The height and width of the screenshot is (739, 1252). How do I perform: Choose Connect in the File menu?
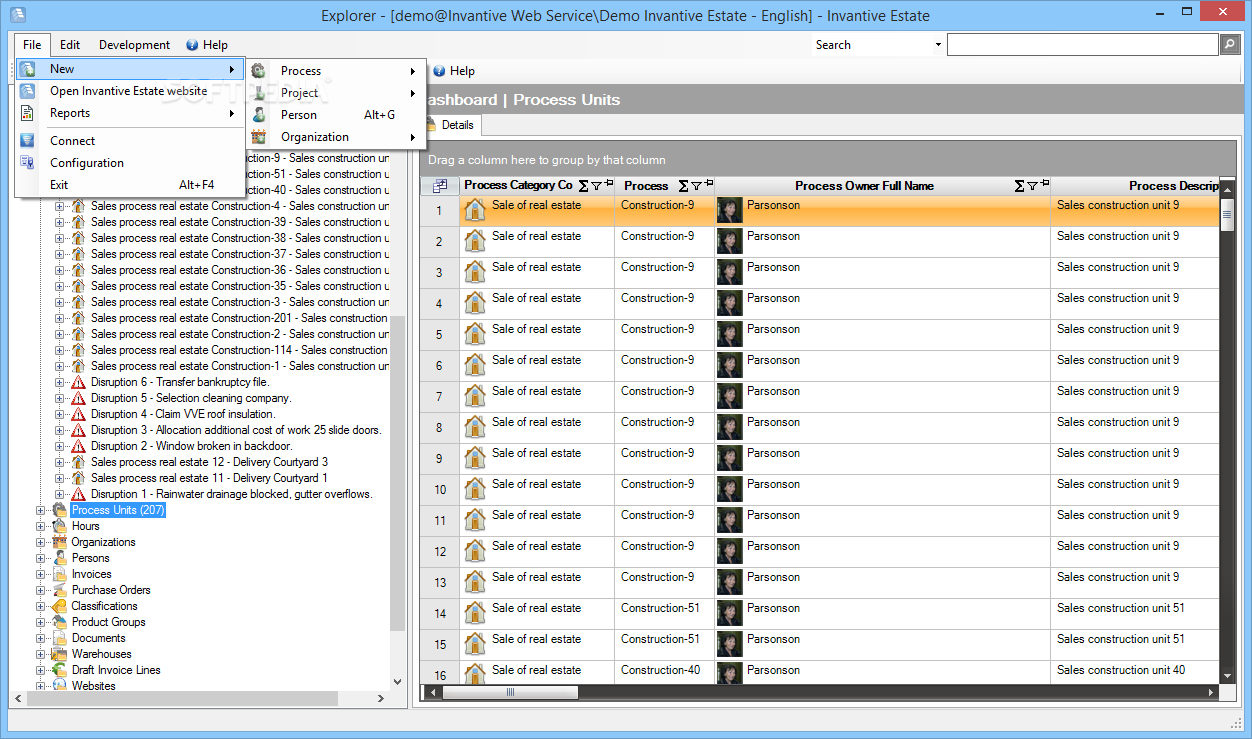click(130, 141)
